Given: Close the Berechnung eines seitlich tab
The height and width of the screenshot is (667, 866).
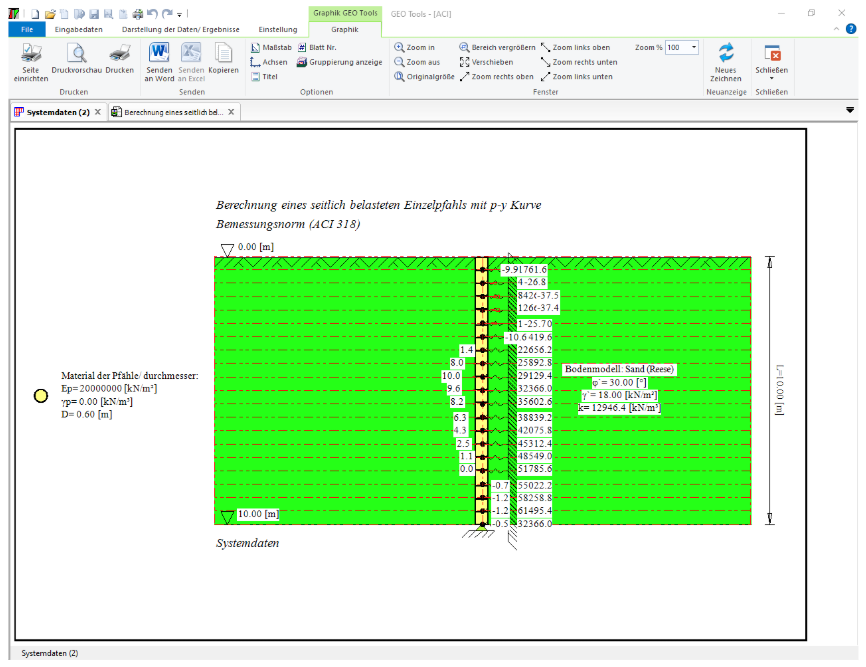Looking at the screenshot, I should pos(231,112).
